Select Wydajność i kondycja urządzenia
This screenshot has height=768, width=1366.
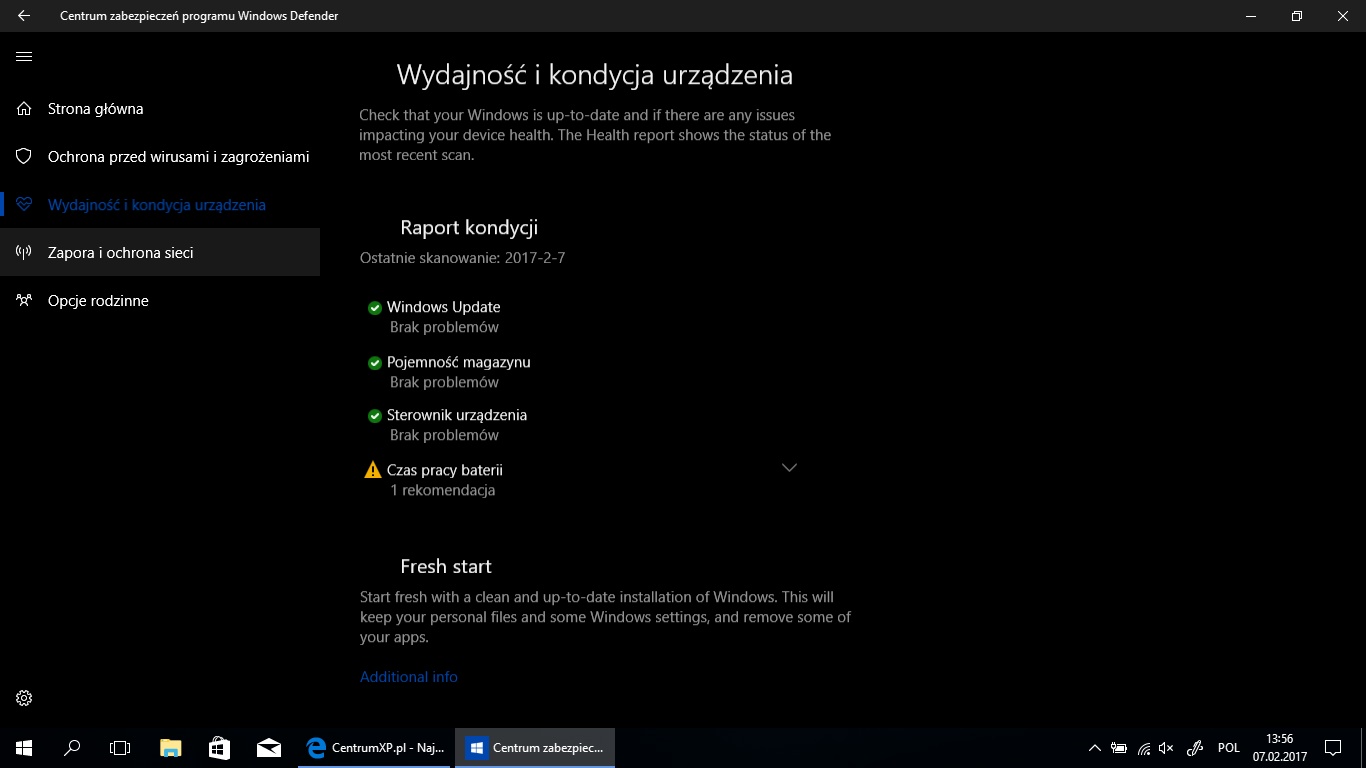pyautogui.click(x=160, y=205)
